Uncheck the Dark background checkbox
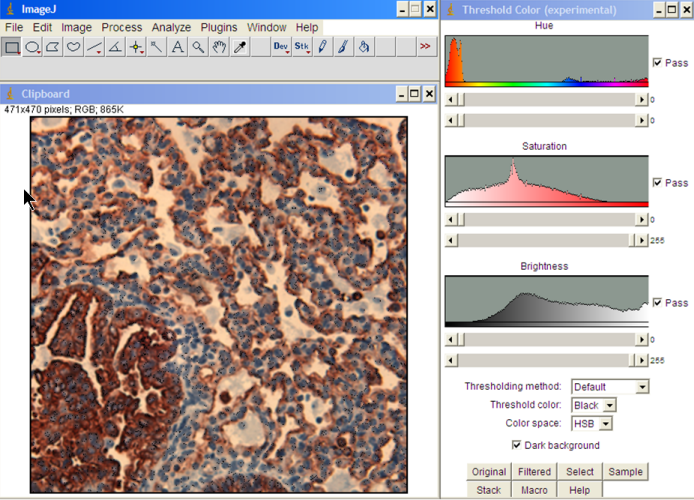Viewport: 694px width, 500px height. point(516,445)
